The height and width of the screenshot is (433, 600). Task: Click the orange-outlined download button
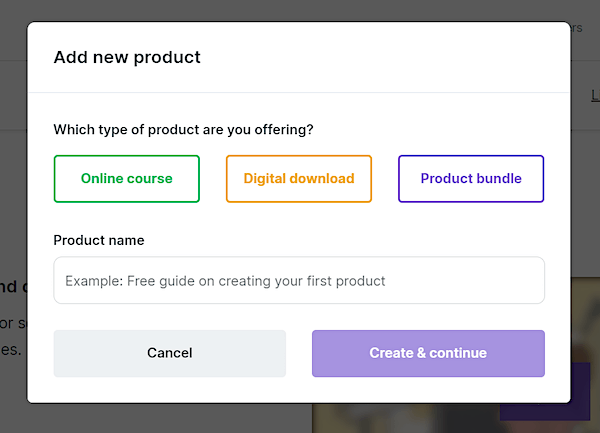(x=299, y=179)
